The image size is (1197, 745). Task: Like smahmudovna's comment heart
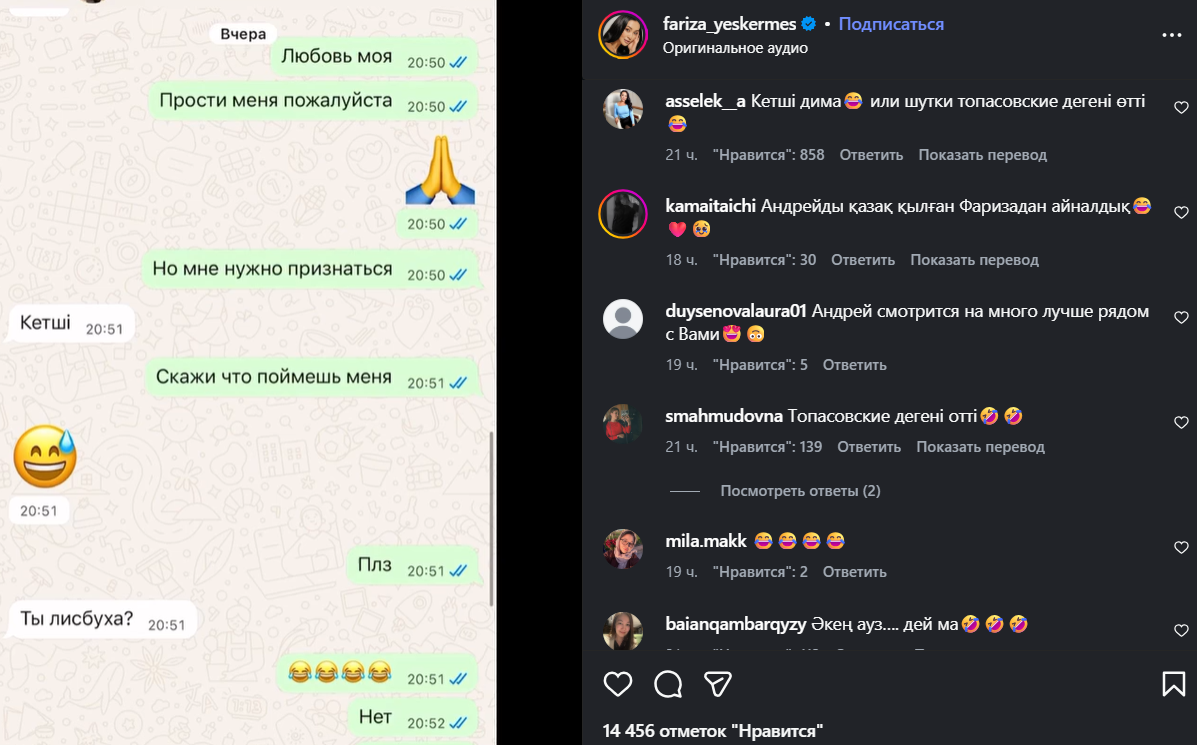1181,422
